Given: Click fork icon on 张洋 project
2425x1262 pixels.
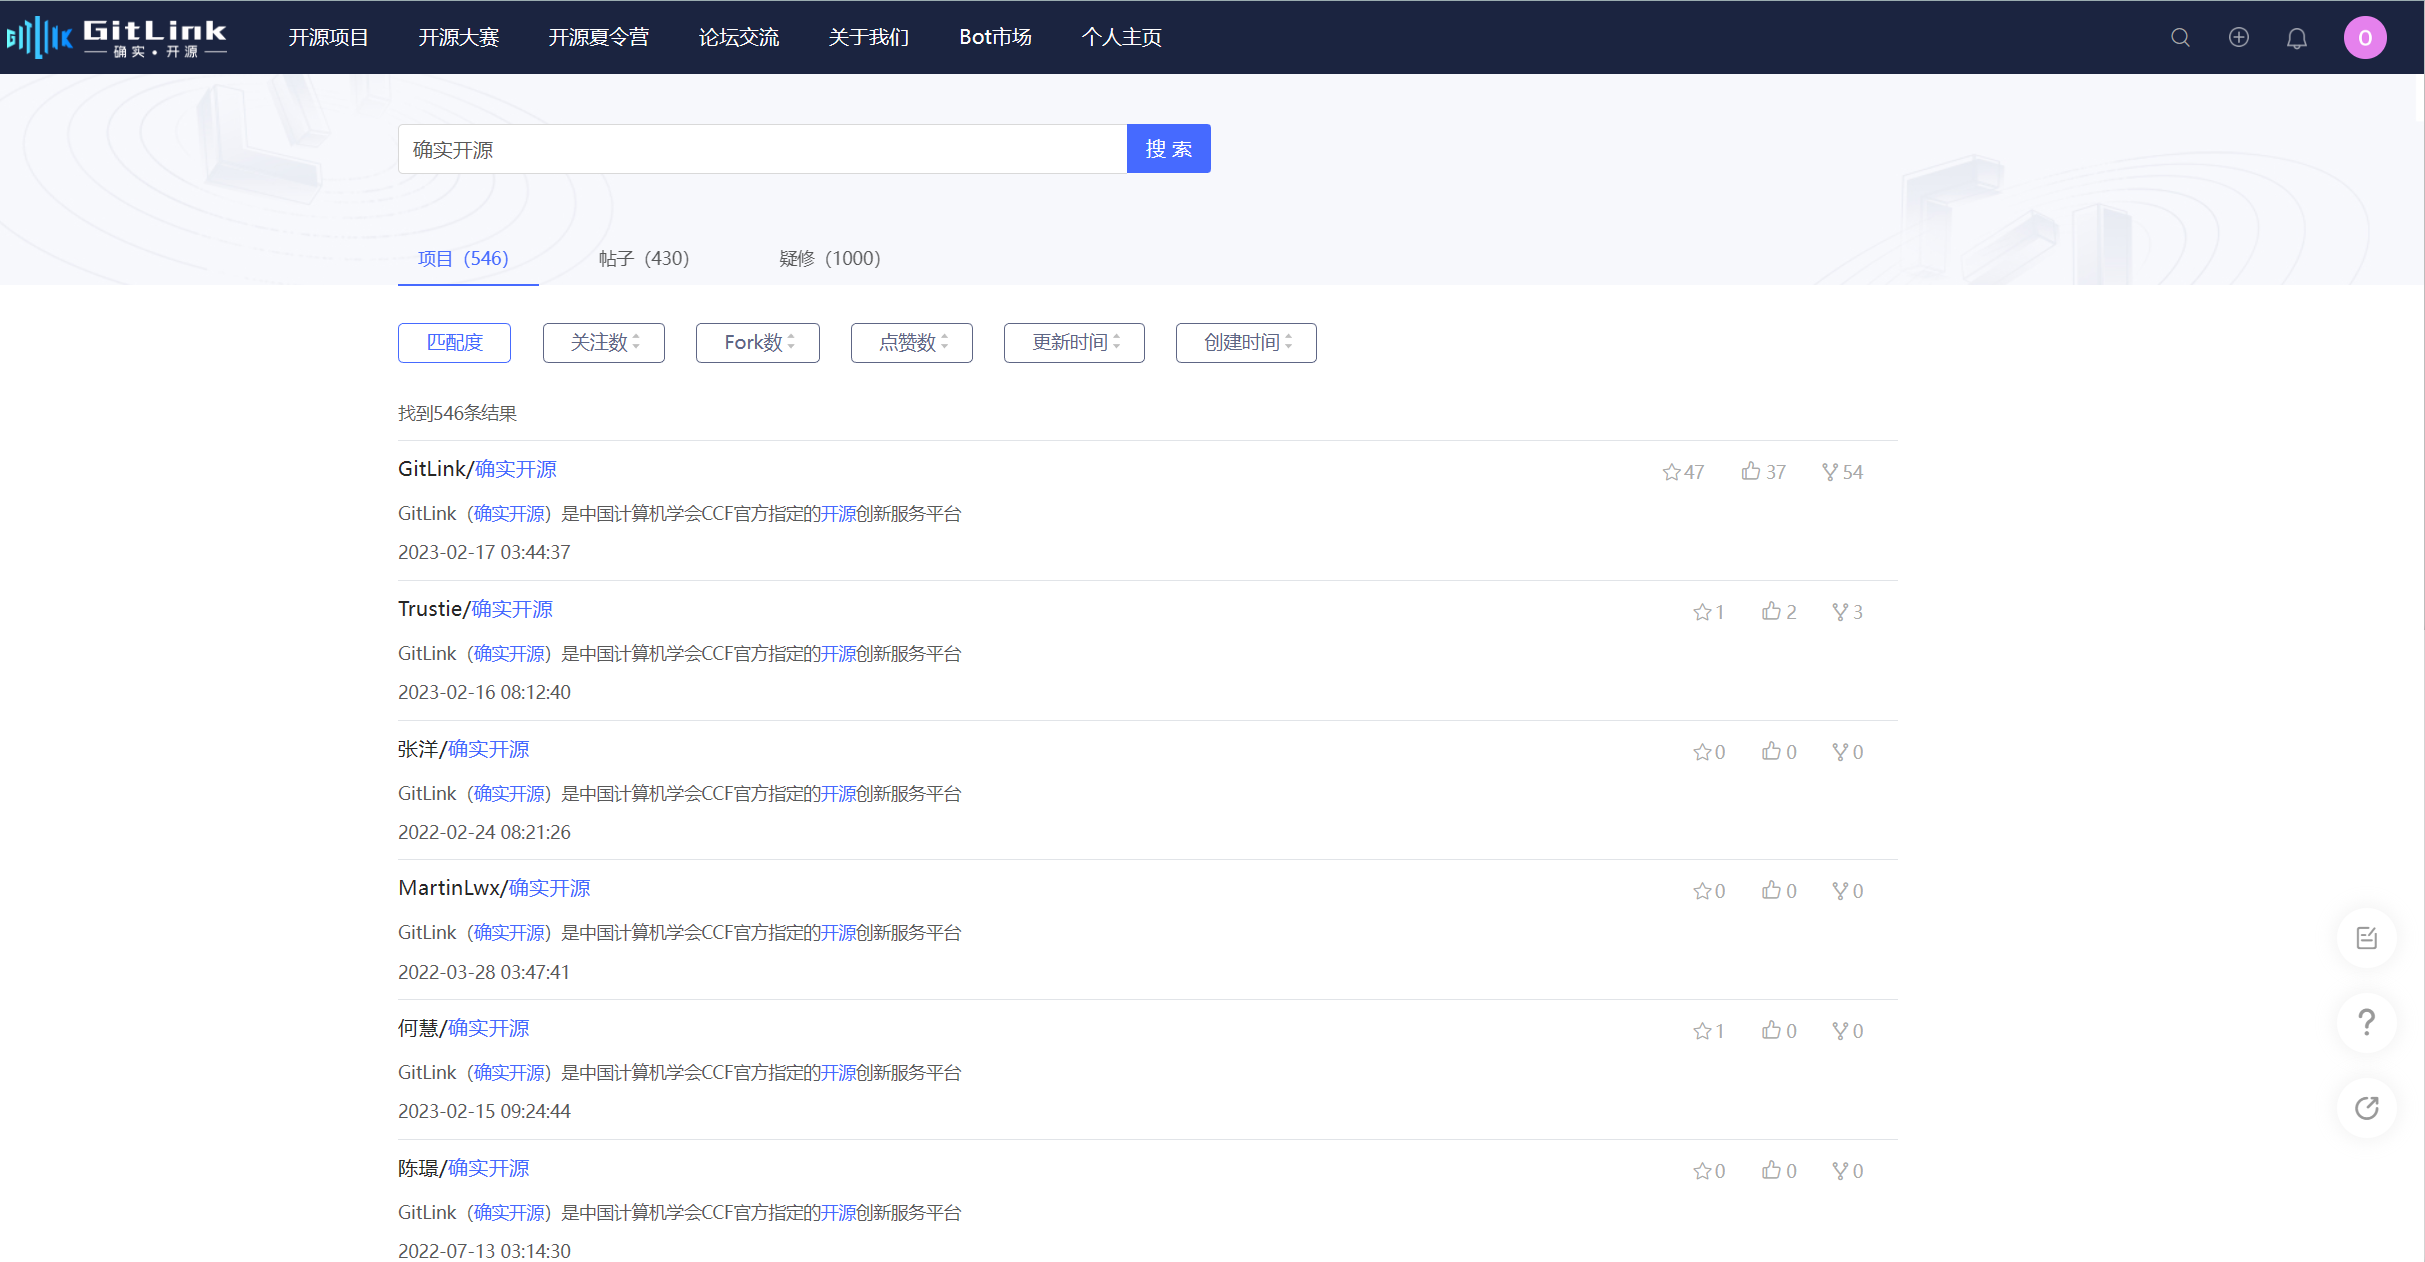Looking at the screenshot, I should [x=1840, y=752].
